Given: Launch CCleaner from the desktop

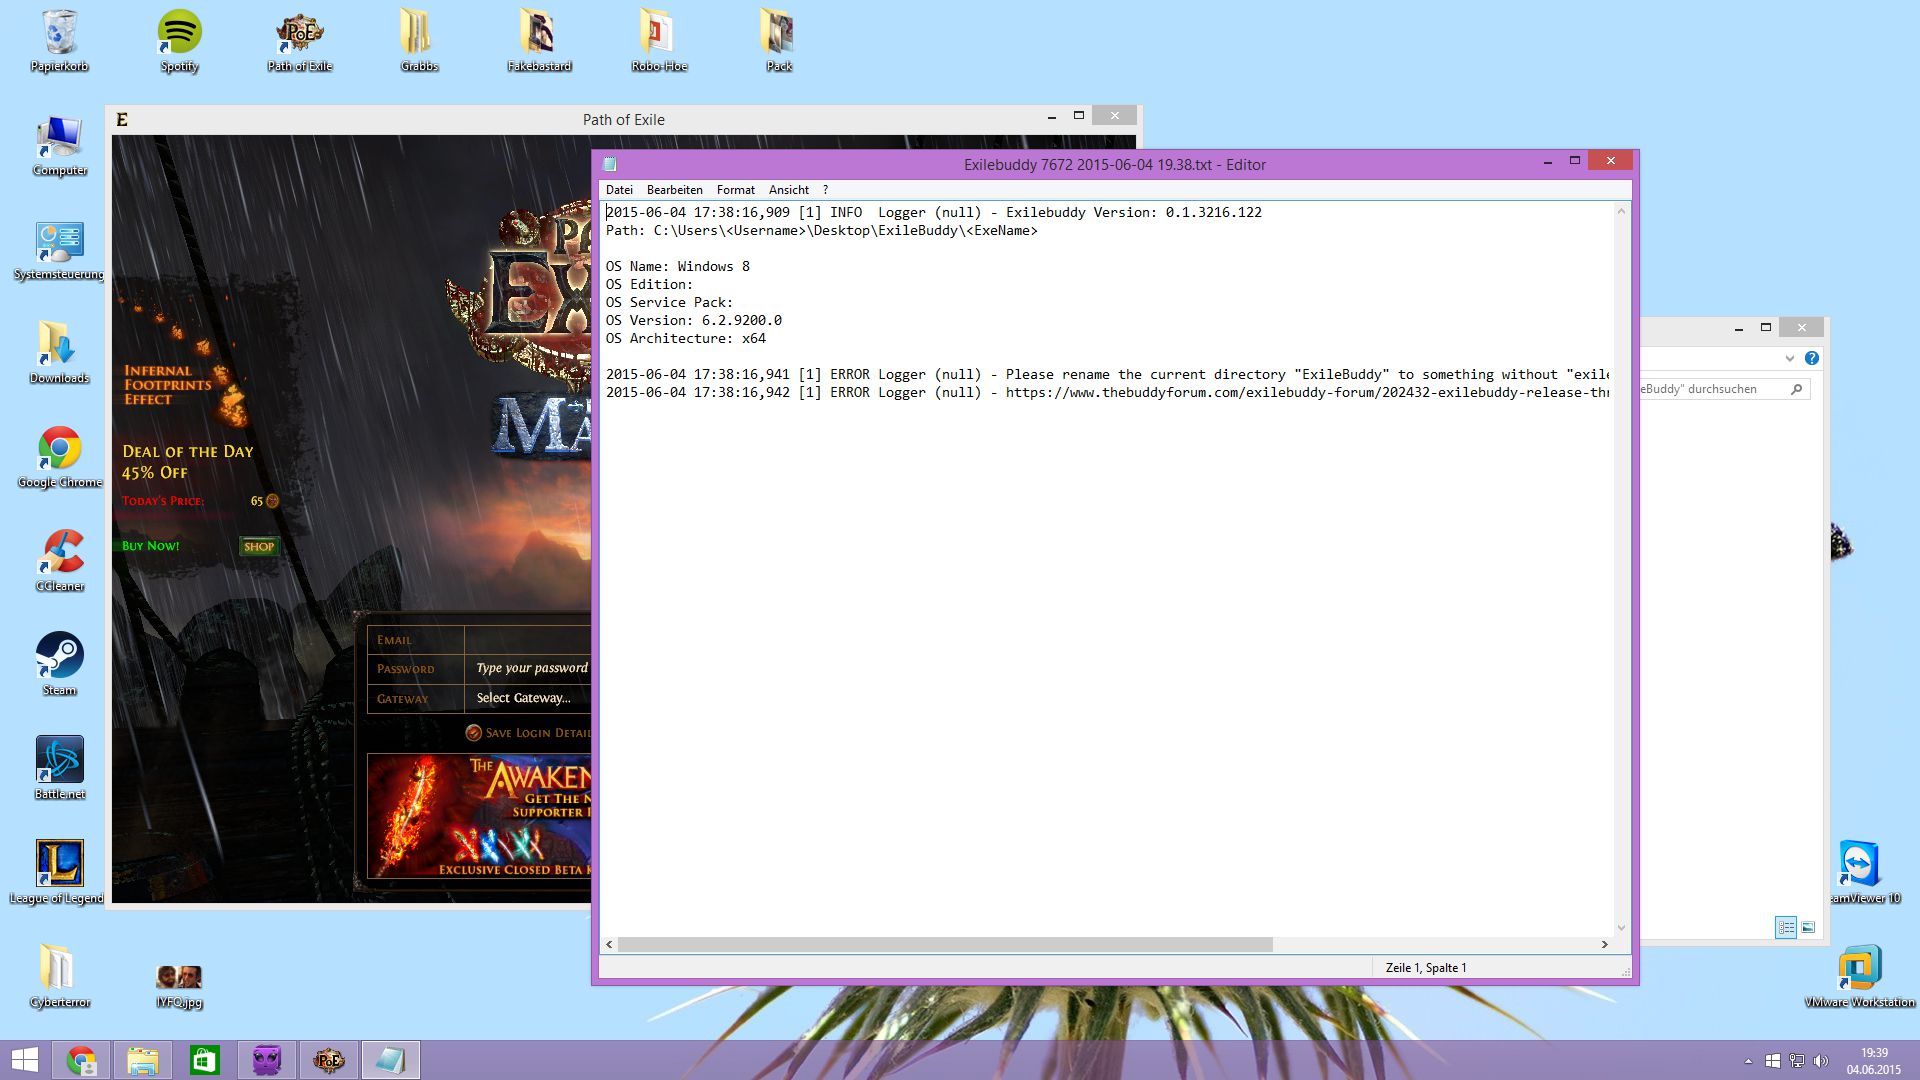Looking at the screenshot, I should (59, 558).
